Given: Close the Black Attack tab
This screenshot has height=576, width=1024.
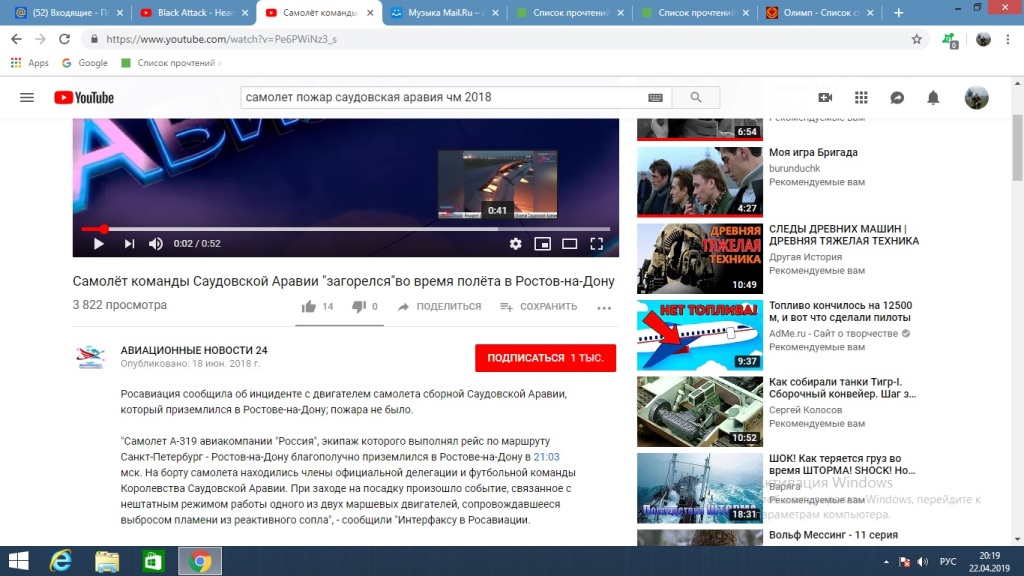Looking at the screenshot, I should click(x=245, y=12).
